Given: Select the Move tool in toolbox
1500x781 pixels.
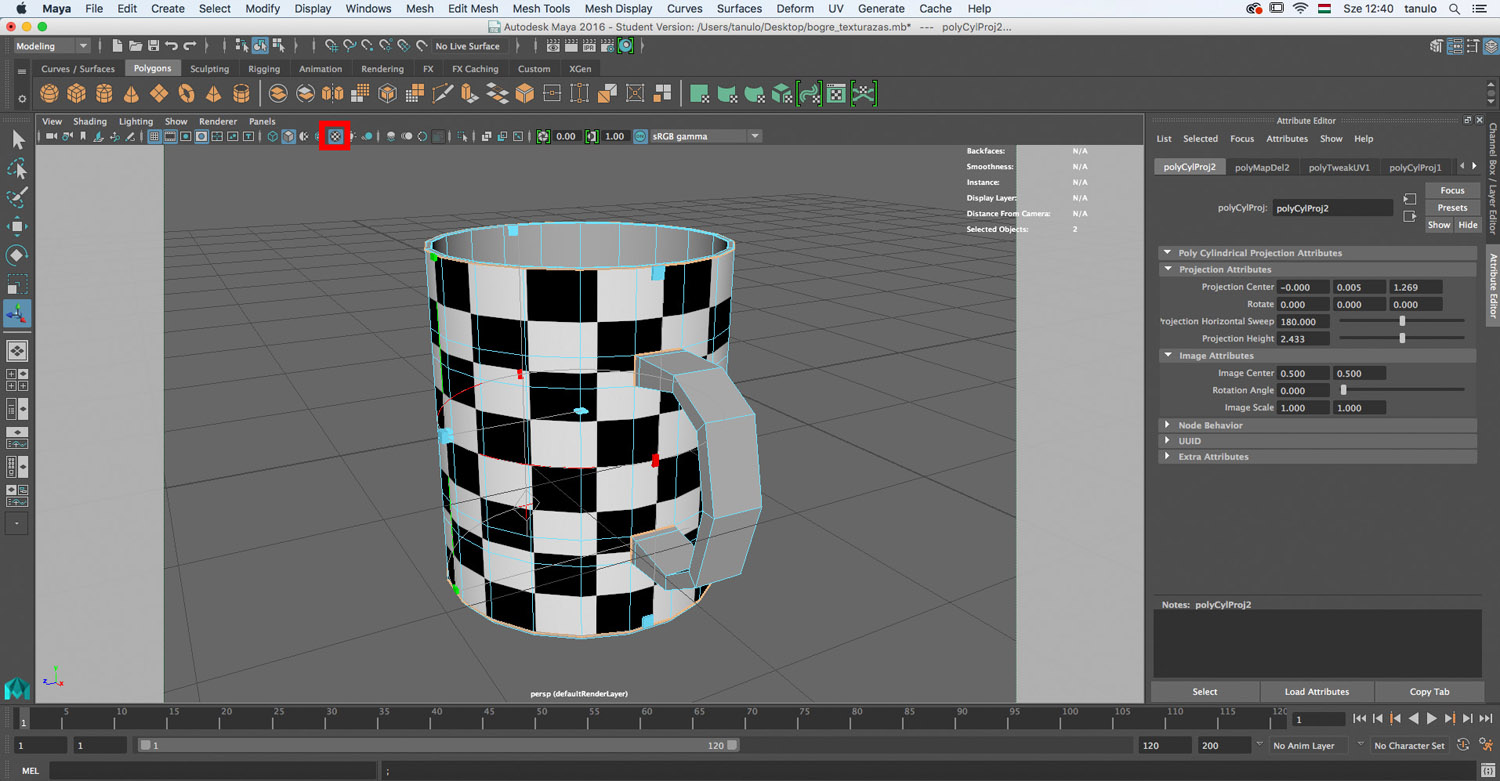Looking at the screenshot, I should pos(17,226).
